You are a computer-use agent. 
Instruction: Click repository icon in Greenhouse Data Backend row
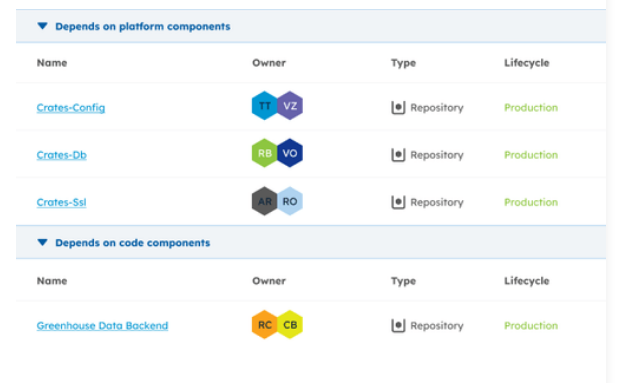point(398,325)
